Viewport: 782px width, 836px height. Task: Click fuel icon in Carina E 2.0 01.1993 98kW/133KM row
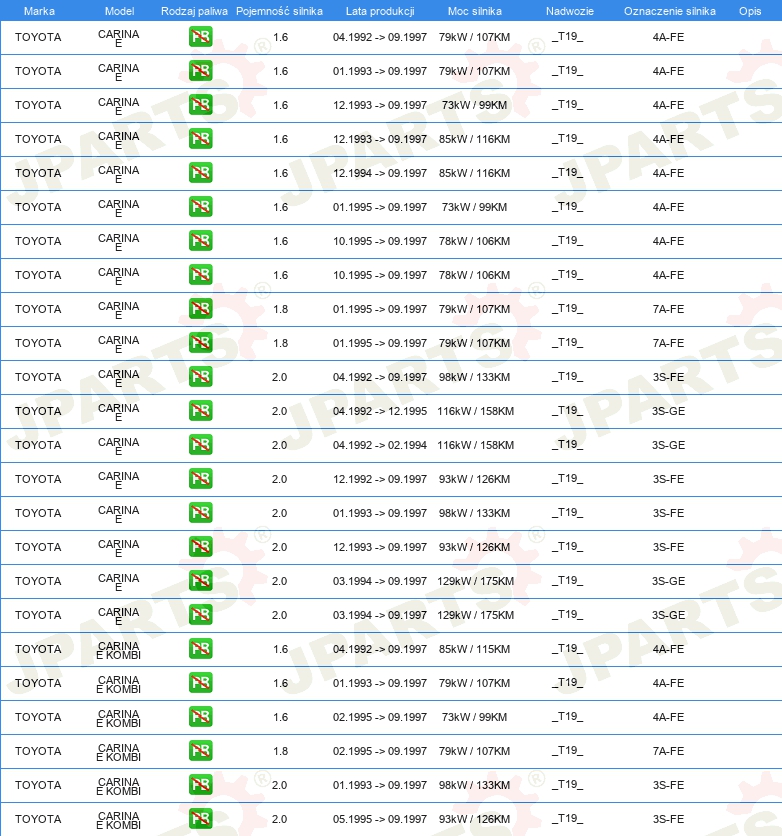200,513
